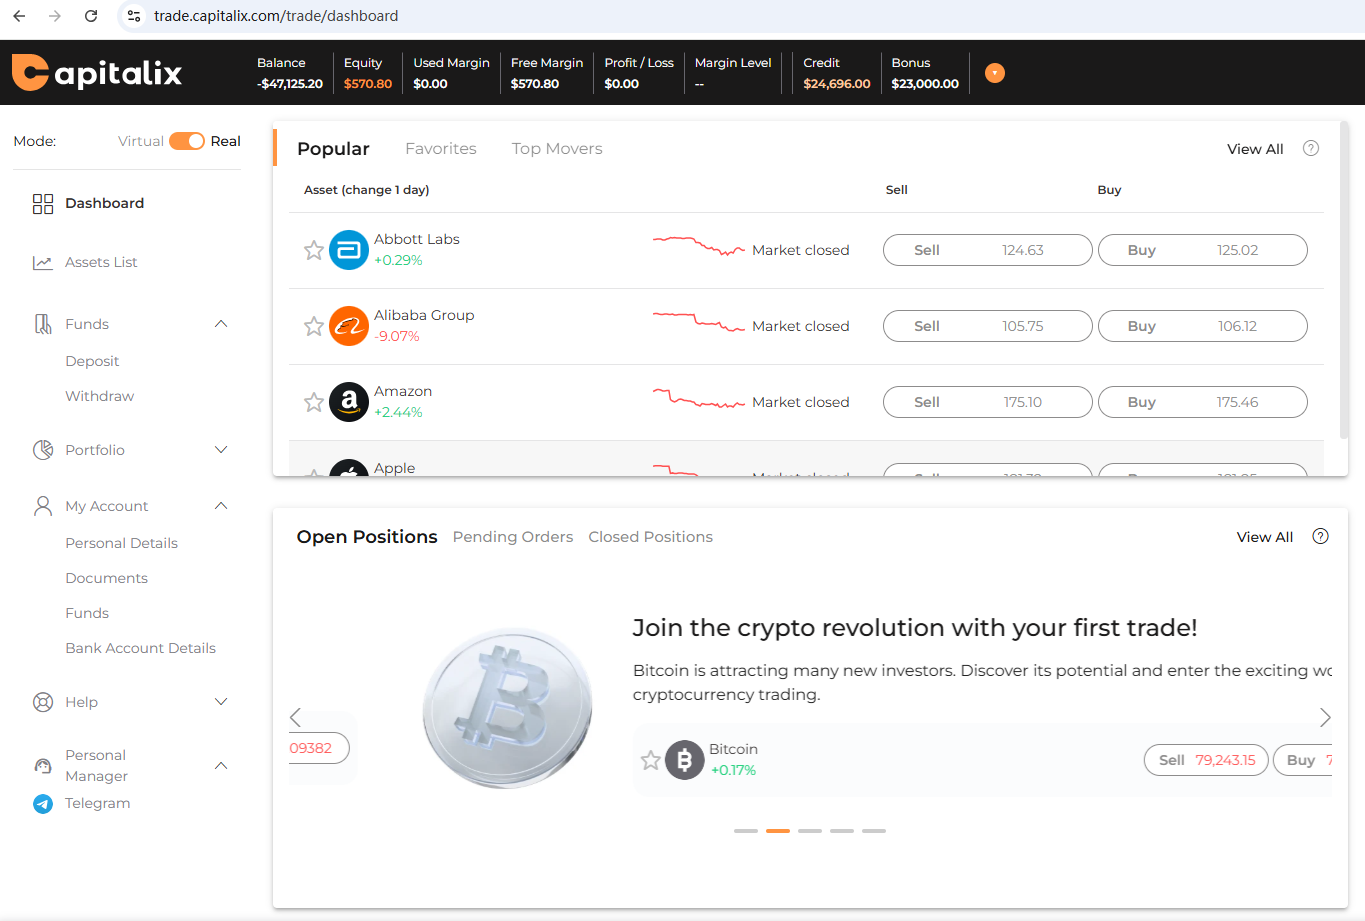Click Sell 175.10 for Amazon
1365x921 pixels.
pyautogui.click(x=988, y=402)
